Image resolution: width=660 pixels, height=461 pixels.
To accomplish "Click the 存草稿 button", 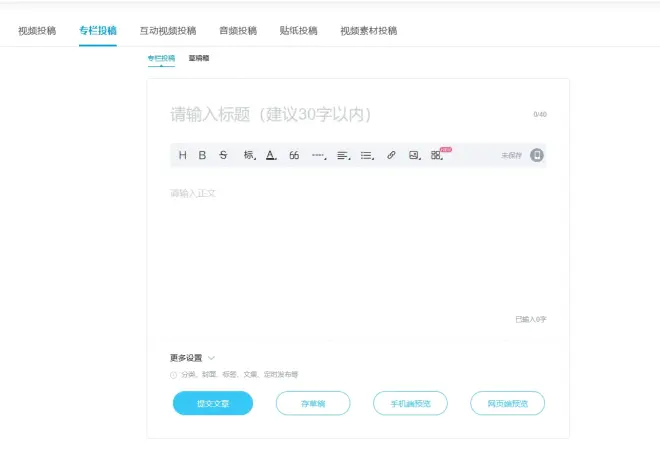I will pos(313,403).
